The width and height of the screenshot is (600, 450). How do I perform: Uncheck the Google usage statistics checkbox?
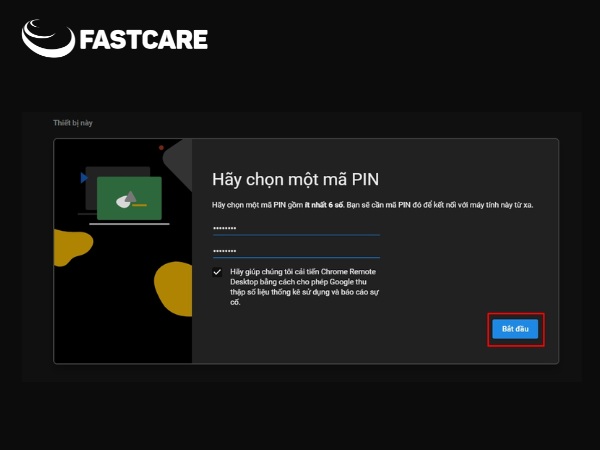coord(217,272)
